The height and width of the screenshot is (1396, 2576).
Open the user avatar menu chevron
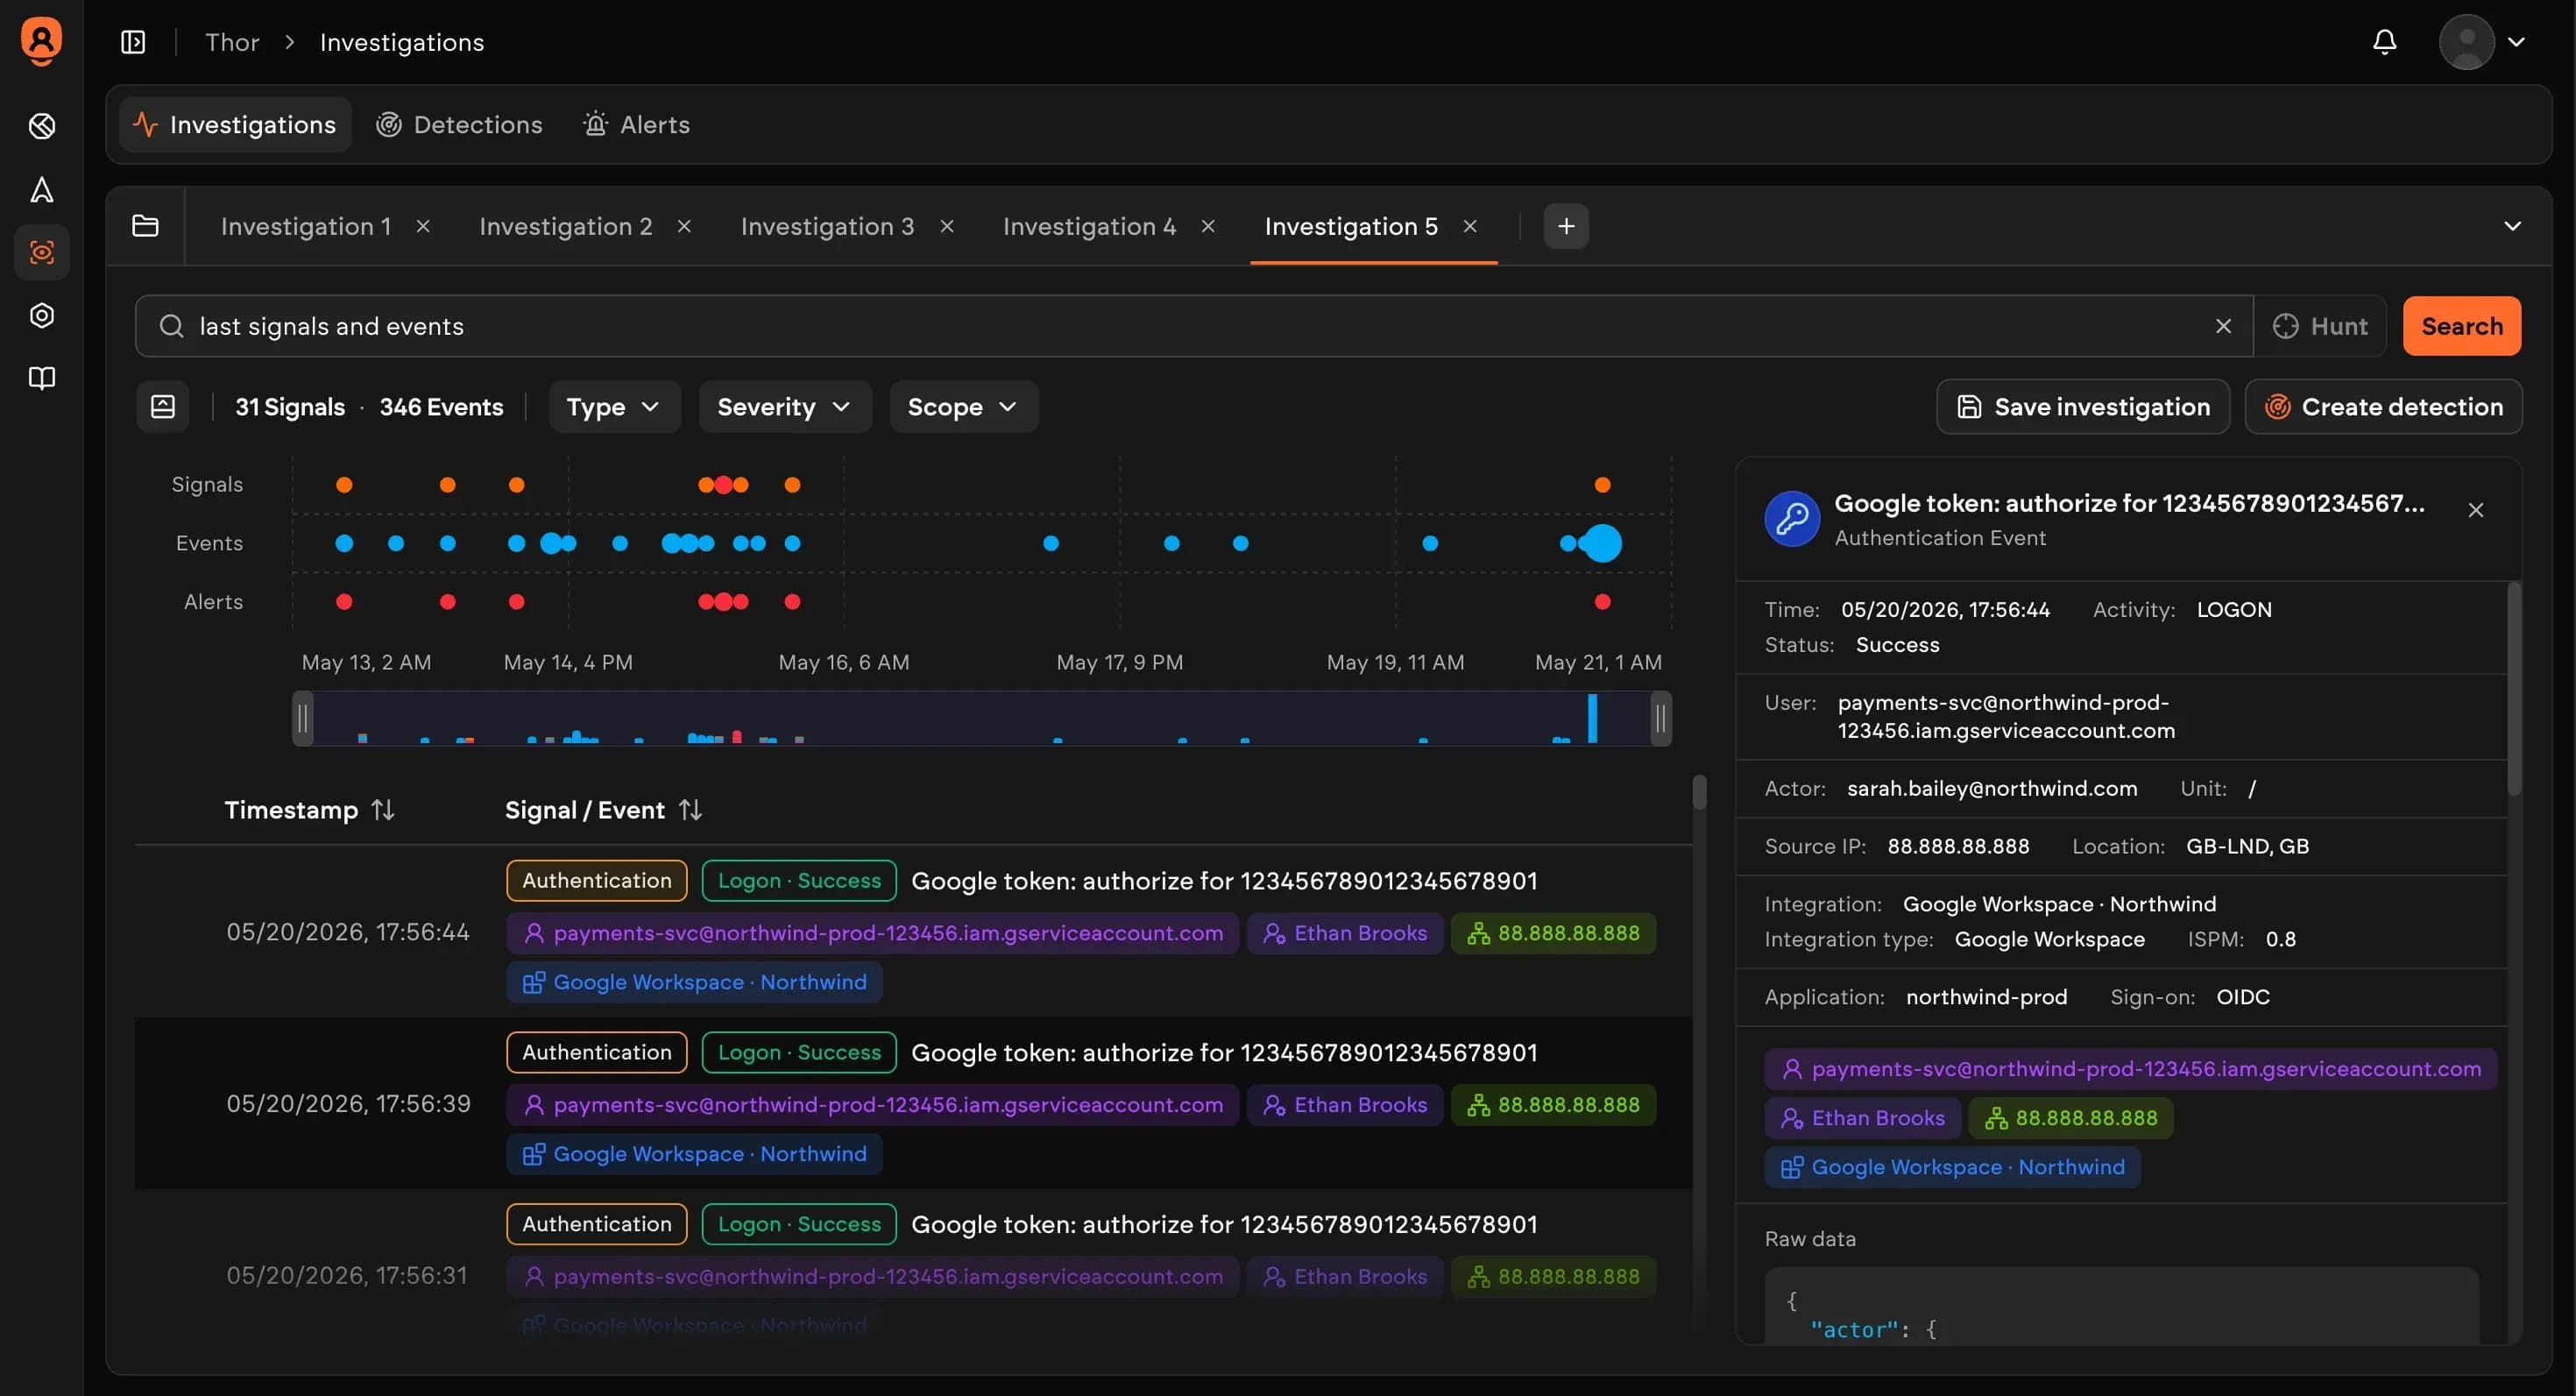coord(2516,42)
